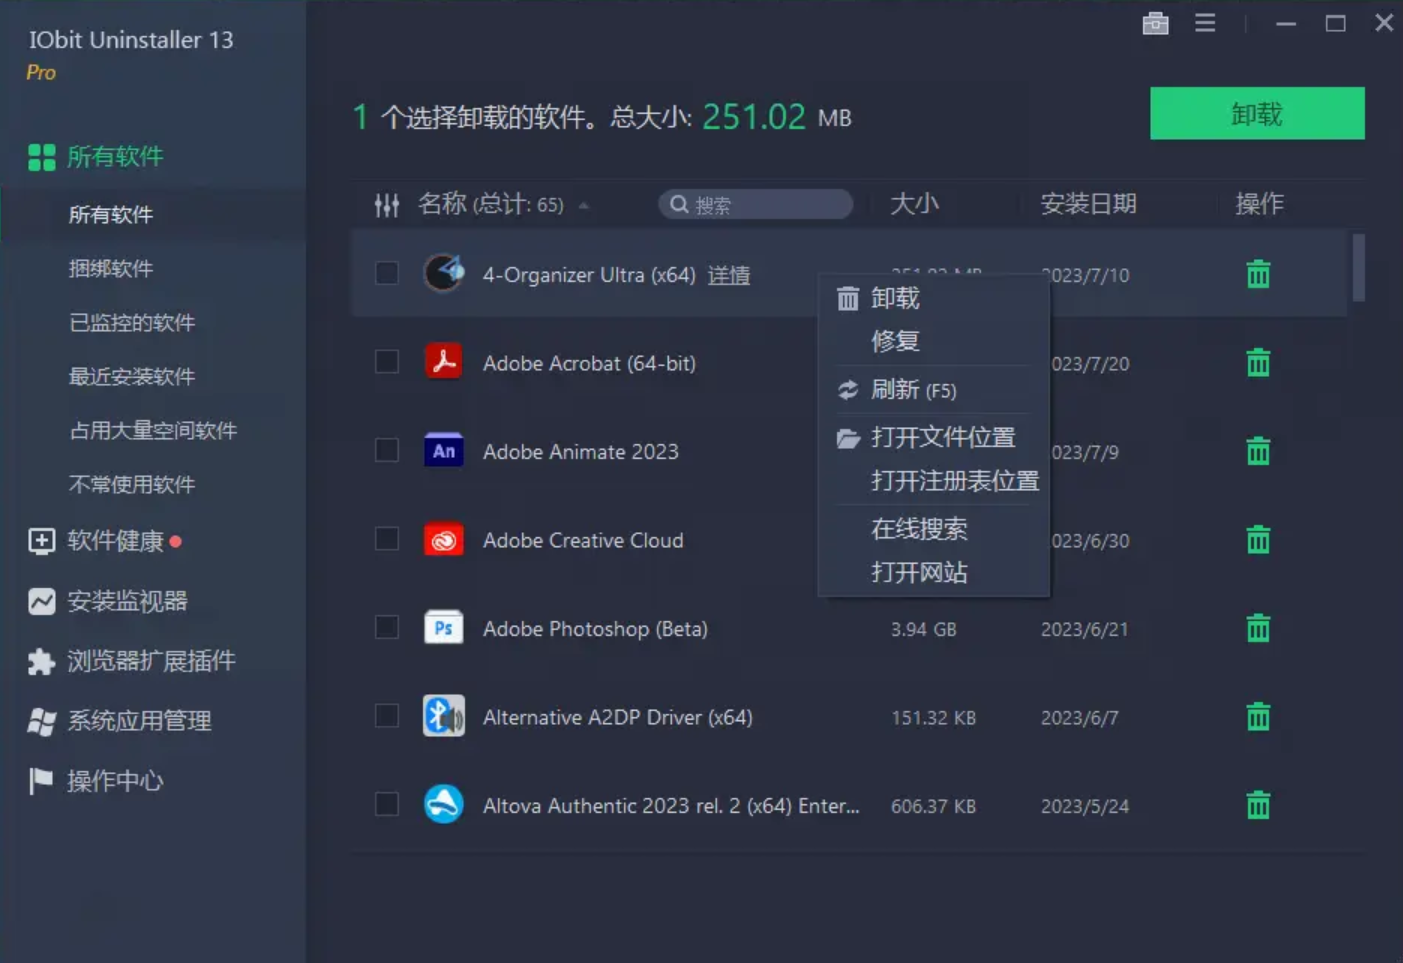This screenshot has height=963, width=1403.
Task: Toggle checkbox for Adobe Photoshop (Beta)
Action: click(387, 627)
